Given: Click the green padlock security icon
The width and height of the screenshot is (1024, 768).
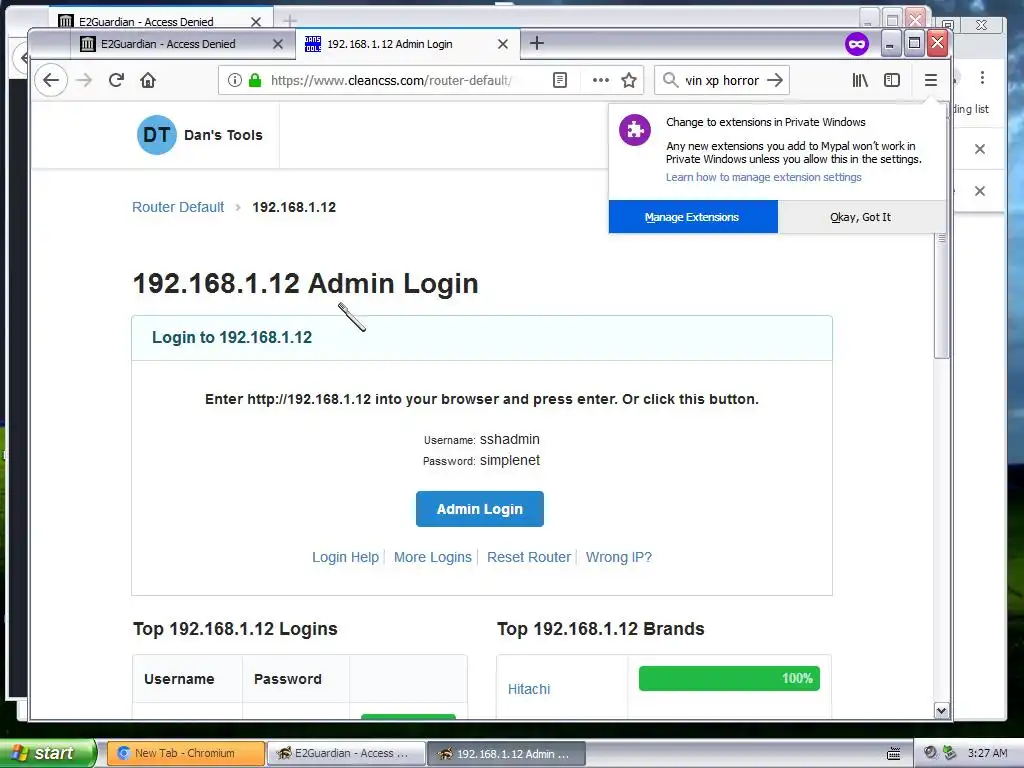Looking at the screenshot, I should coord(255,80).
